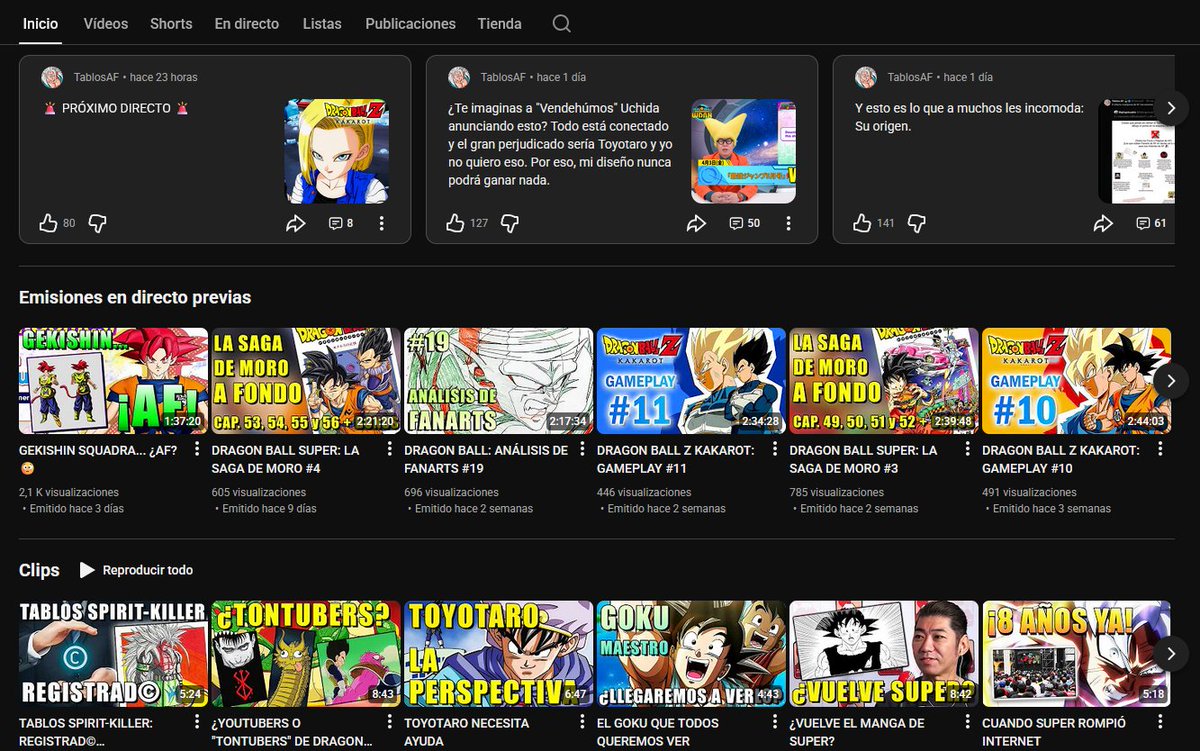Open options menu of Vendehúmos Uchida post
This screenshot has height=751, width=1200.
(789, 223)
